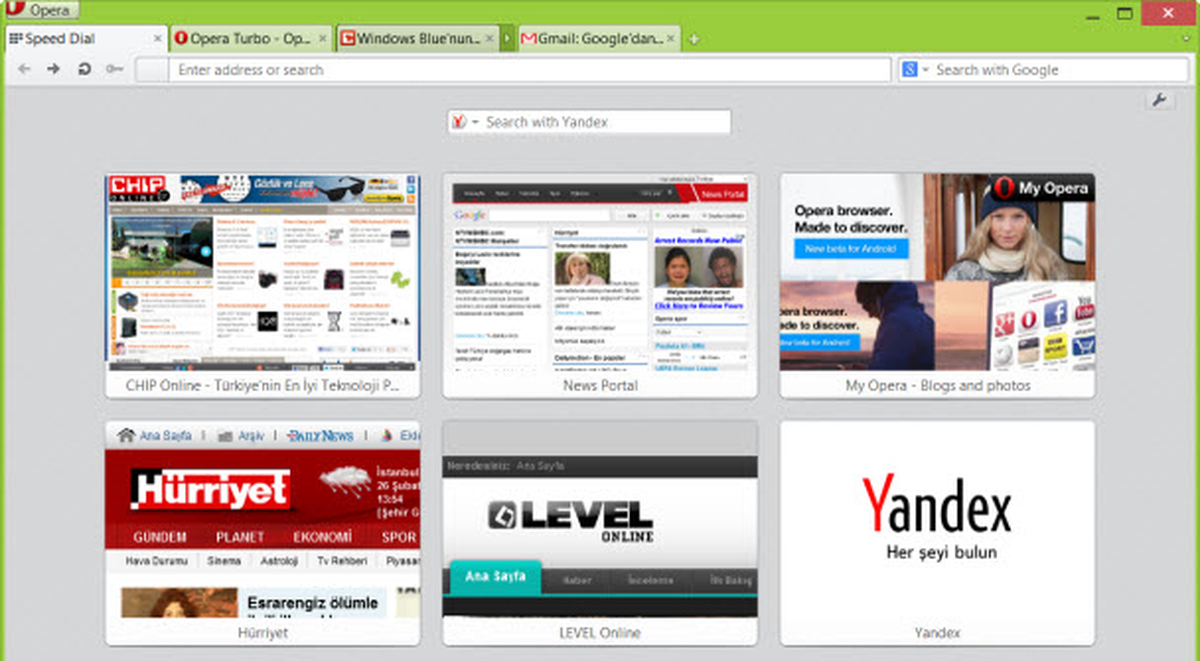This screenshot has width=1200, height=661.
Task: Open the password wand key icon
Action: [114, 69]
